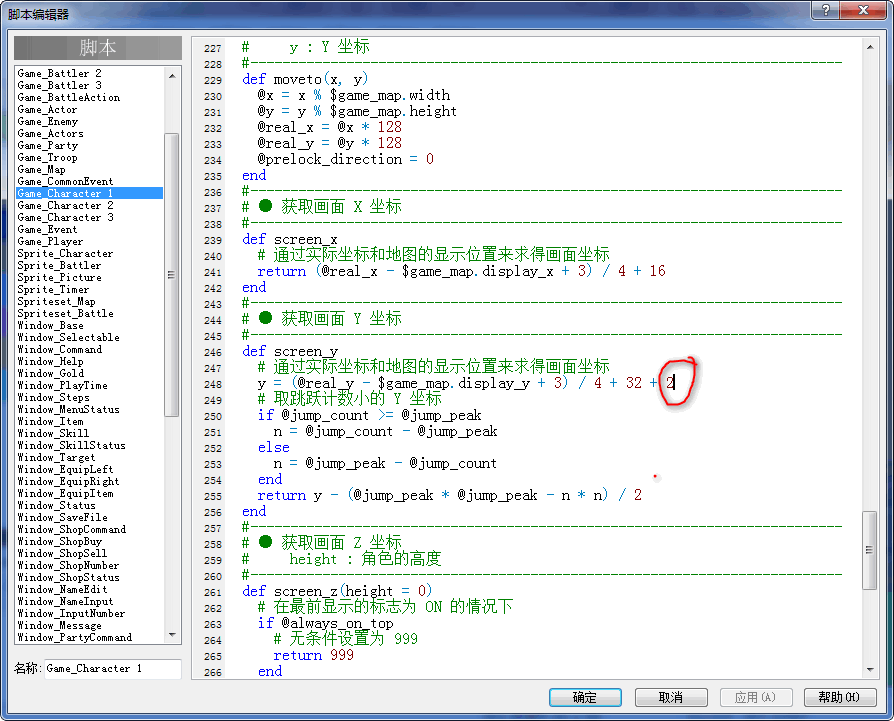Select Game_Enemy script
Viewport: 894px width, 721px height.
(x=47, y=121)
